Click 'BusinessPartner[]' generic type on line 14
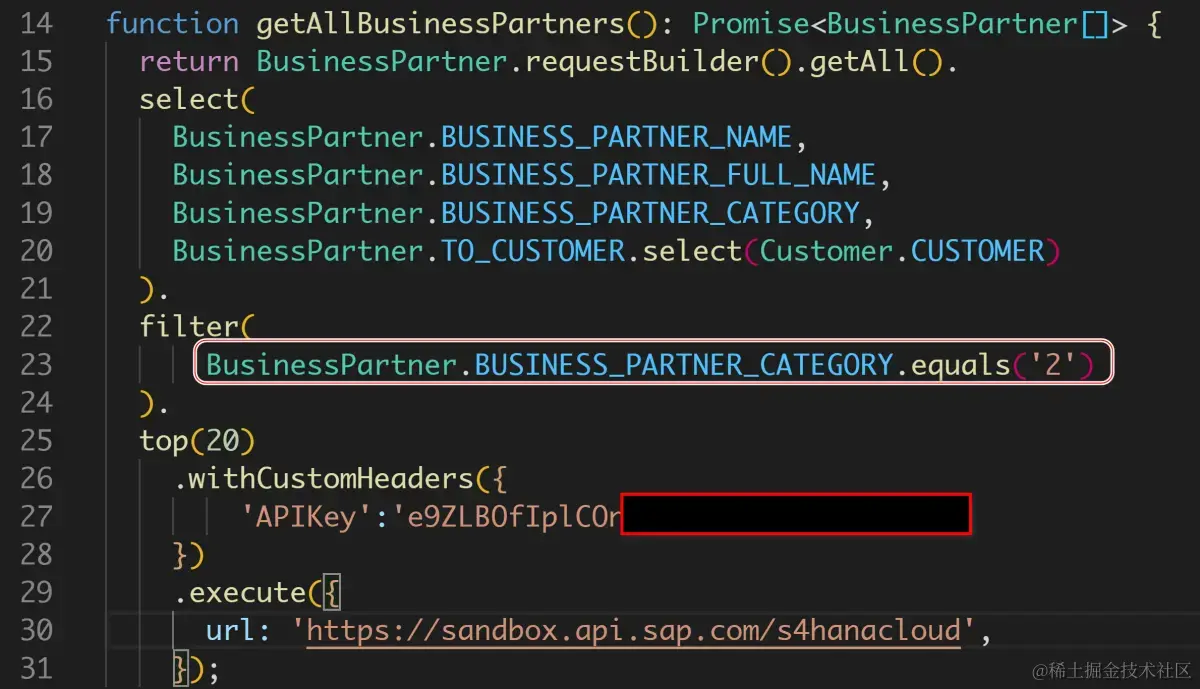Image resolution: width=1200 pixels, height=689 pixels. (968, 24)
